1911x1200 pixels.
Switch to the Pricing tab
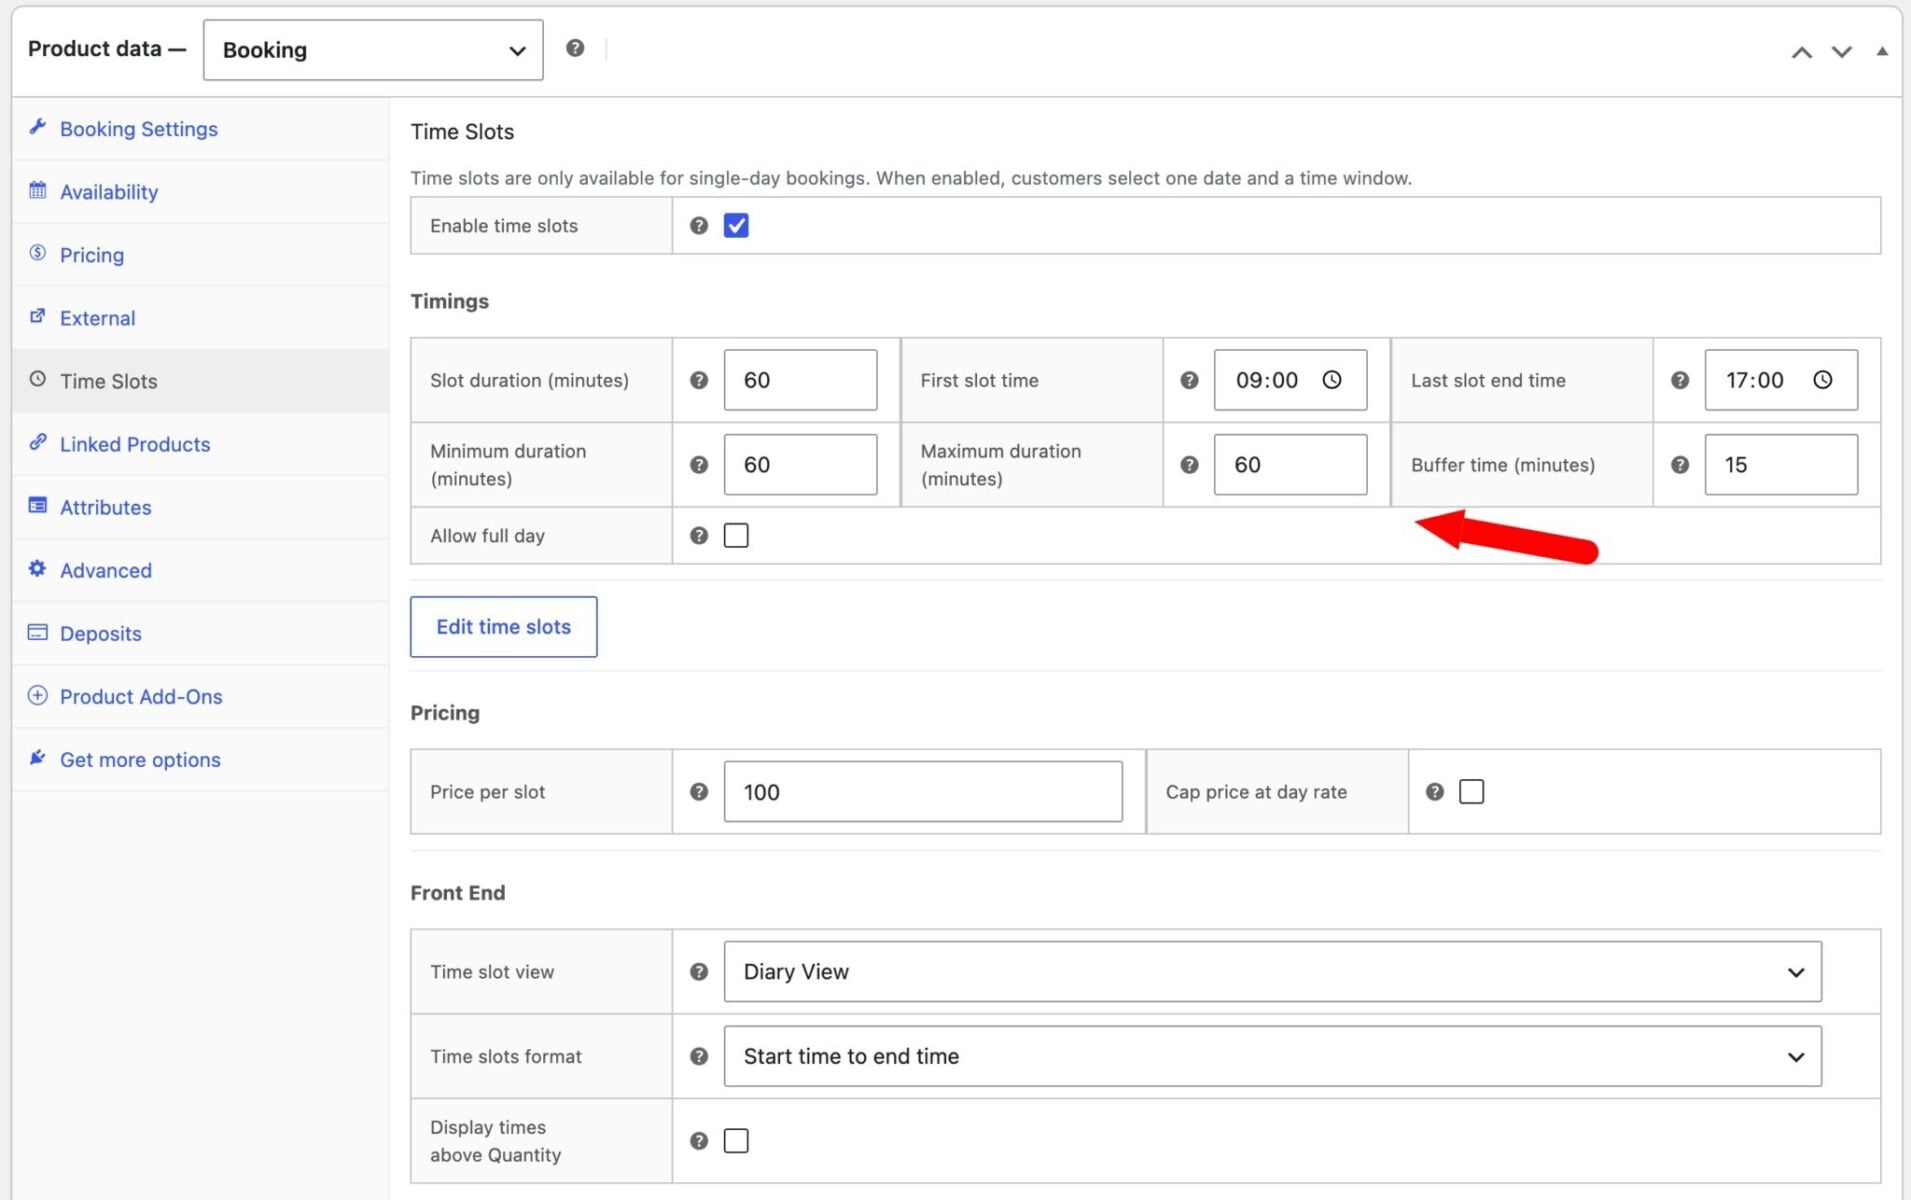[200, 255]
